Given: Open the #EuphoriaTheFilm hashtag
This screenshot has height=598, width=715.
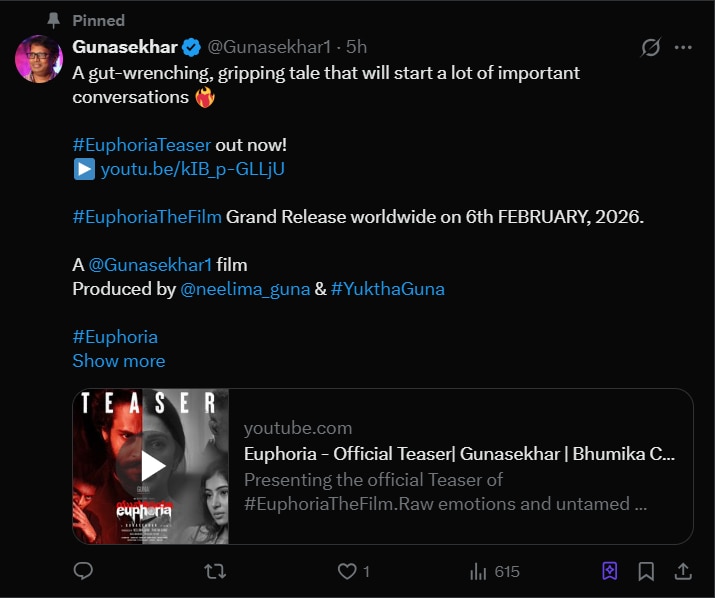Looking at the screenshot, I should coord(147,217).
